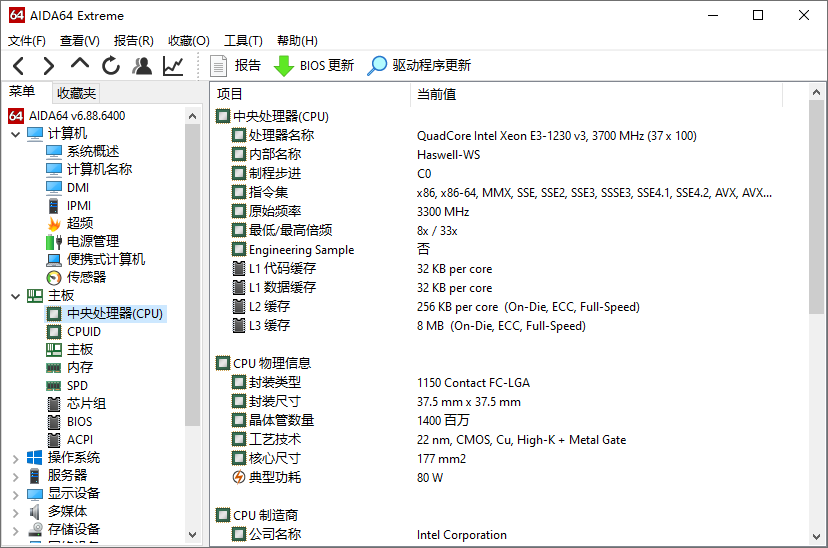
Task: Click the tree panel scrollbar up arrow
Action: [x=193, y=116]
